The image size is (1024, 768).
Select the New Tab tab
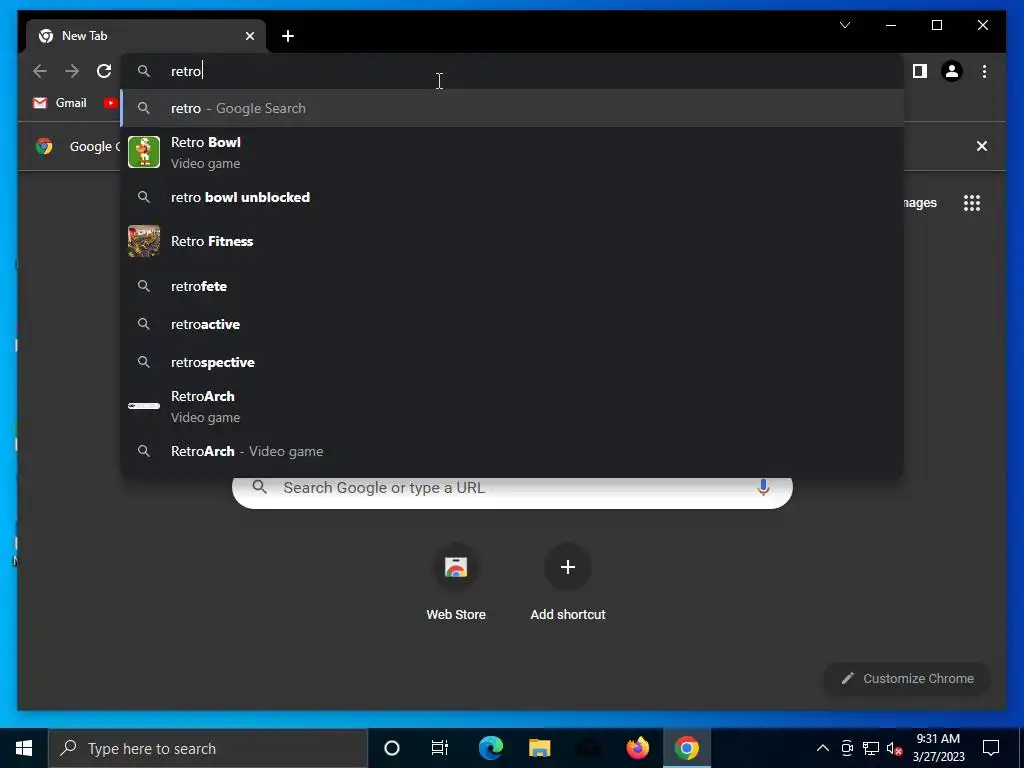(x=146, y=36)
